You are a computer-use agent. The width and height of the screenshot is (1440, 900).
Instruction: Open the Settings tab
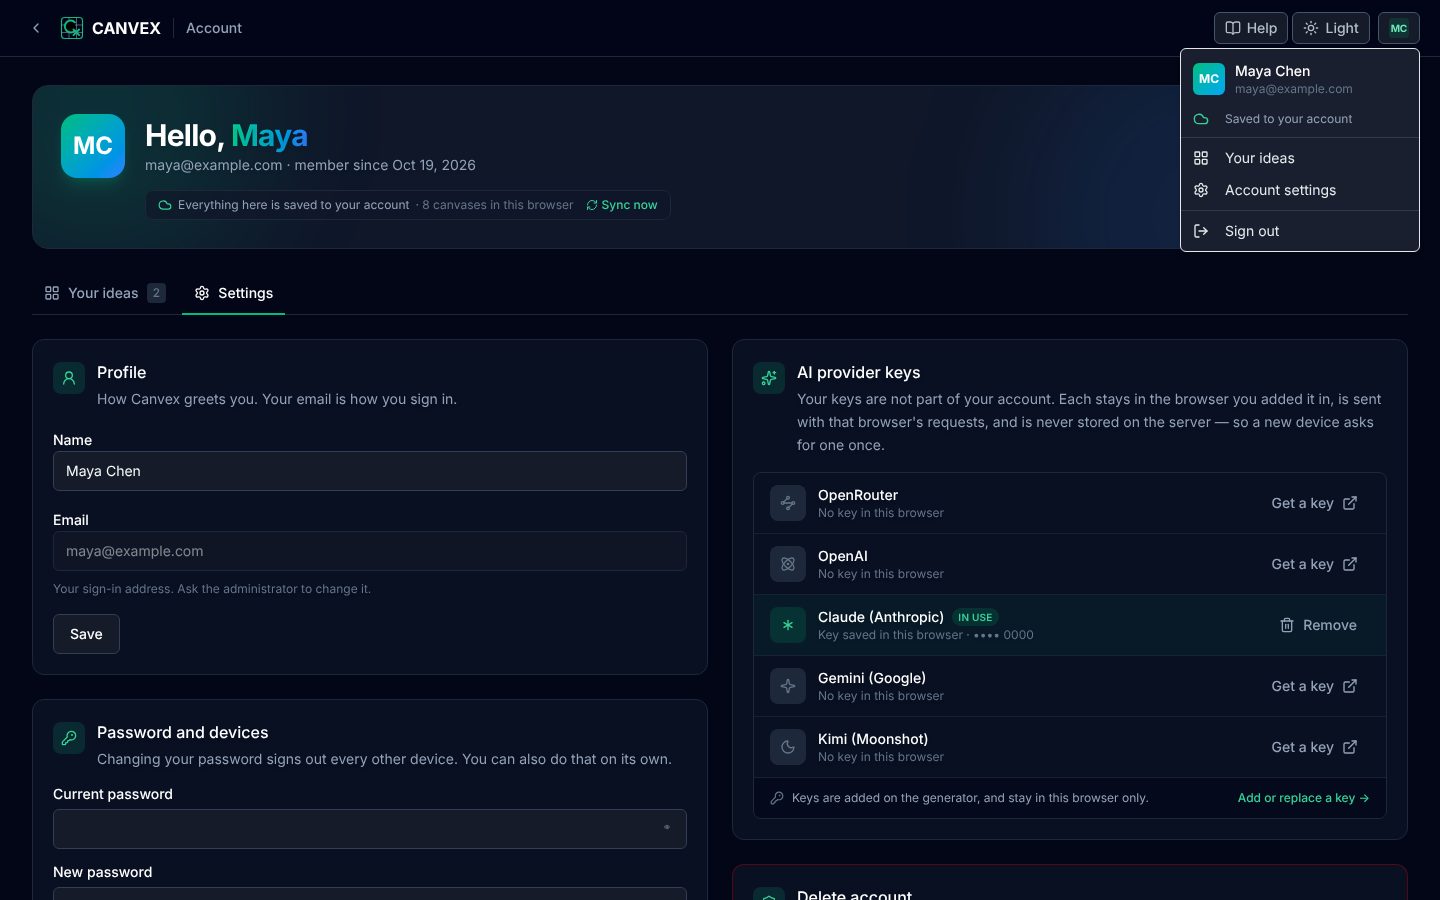233,293
